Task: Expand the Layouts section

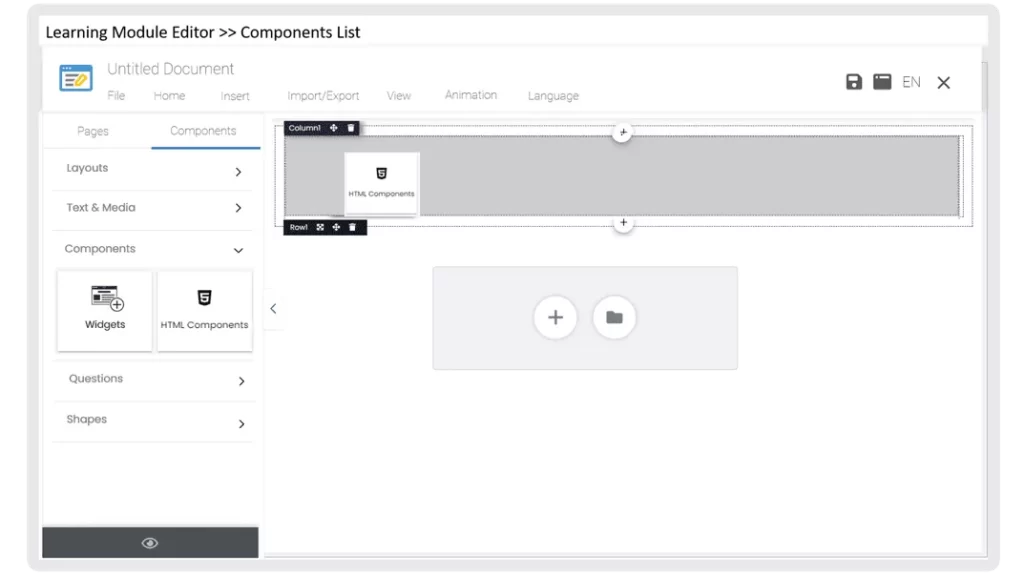Action: [152, 170]
